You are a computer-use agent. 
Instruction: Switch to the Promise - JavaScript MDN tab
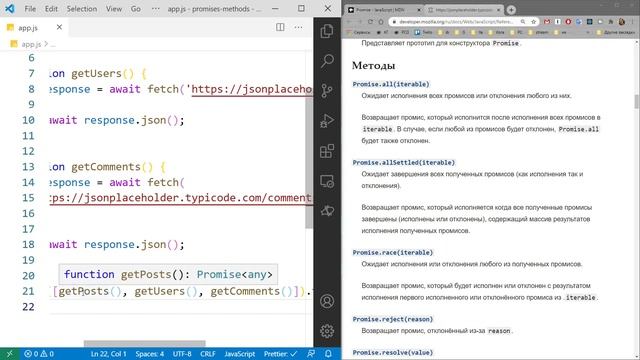click(x=382, y=10)
